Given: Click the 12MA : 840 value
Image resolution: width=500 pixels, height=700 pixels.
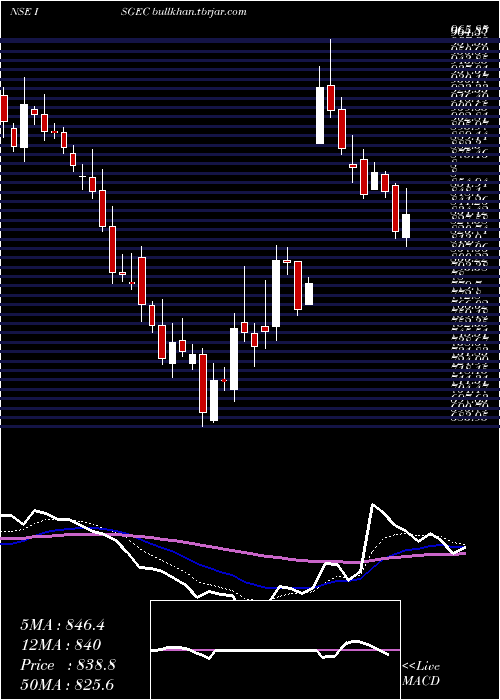Looking at the screenshot, I should pos(60,645).
